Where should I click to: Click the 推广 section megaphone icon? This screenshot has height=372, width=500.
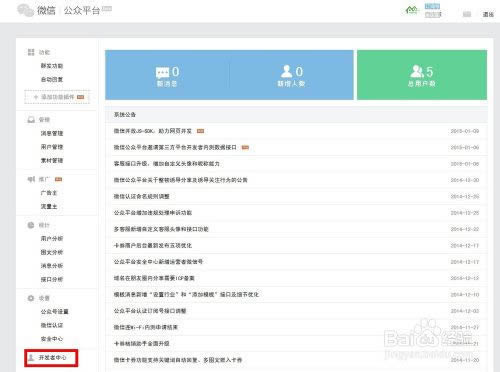[31, 179]
